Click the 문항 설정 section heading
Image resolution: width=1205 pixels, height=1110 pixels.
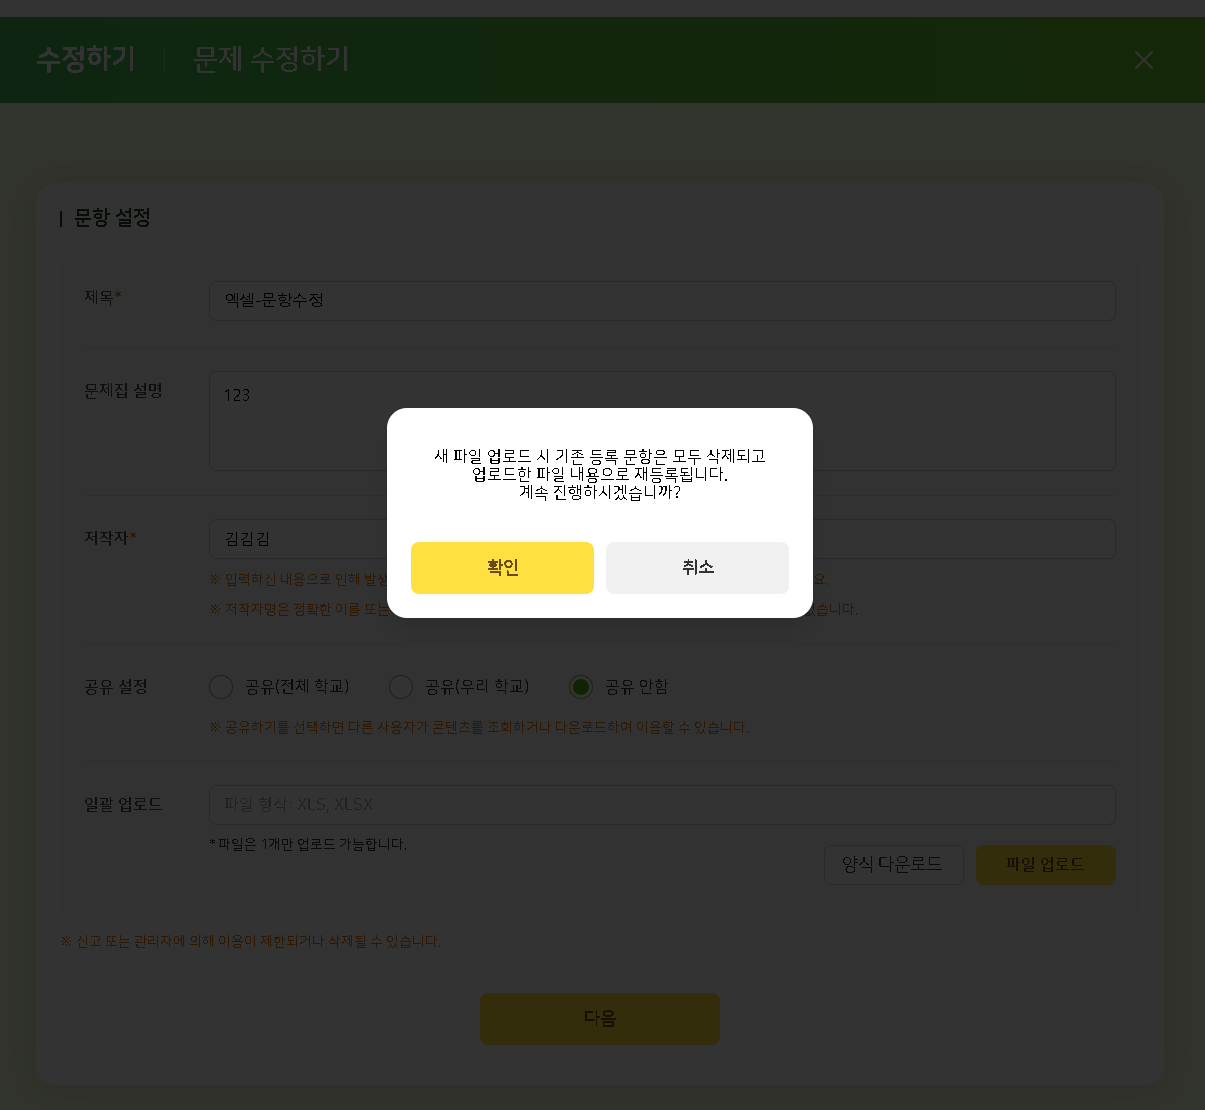point(112,218)
